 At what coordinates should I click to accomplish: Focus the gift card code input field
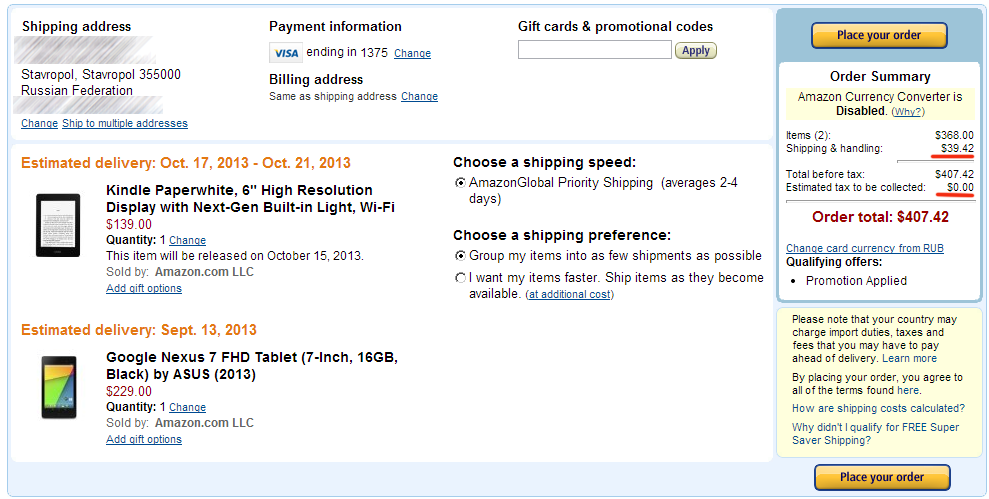tap(594, 50)
